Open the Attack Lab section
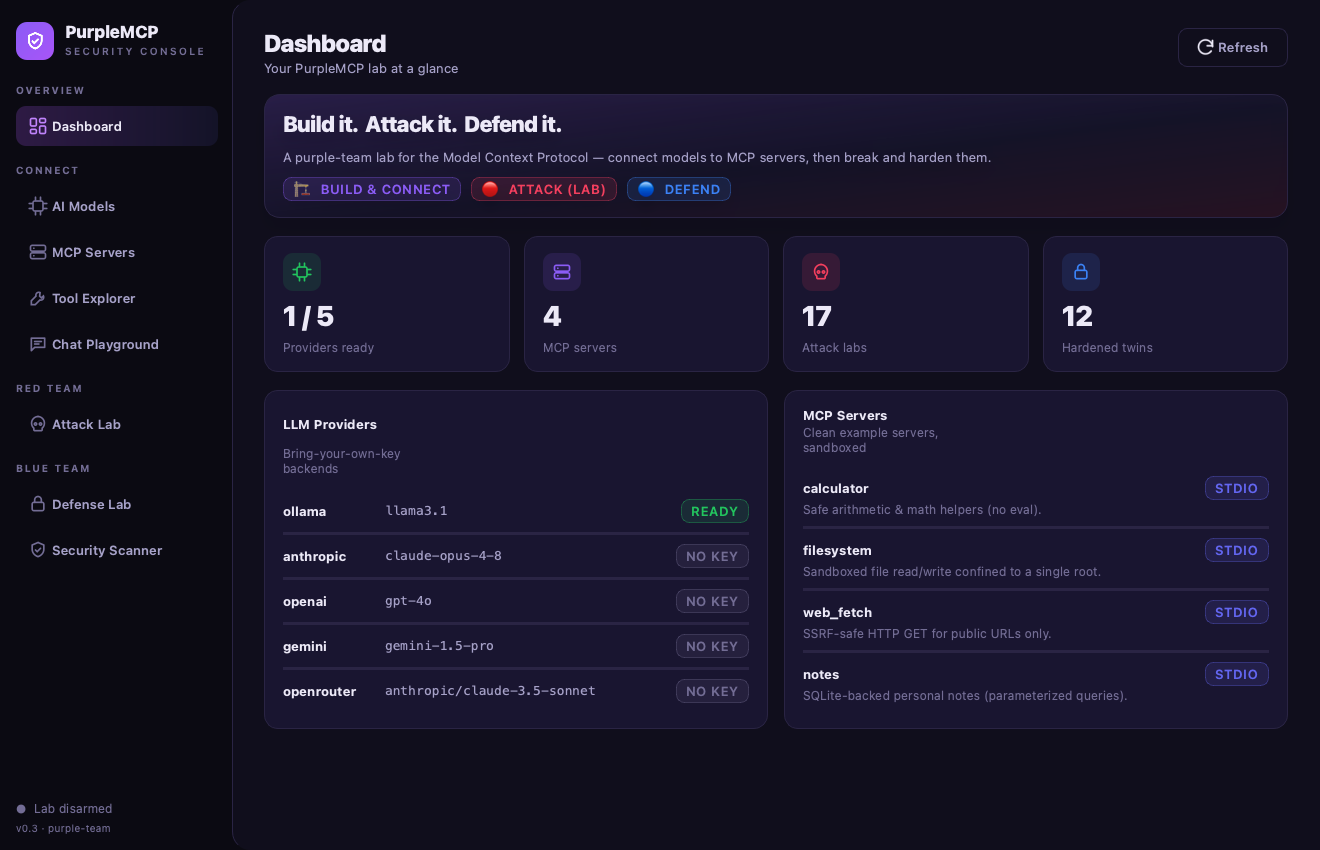 117,424
